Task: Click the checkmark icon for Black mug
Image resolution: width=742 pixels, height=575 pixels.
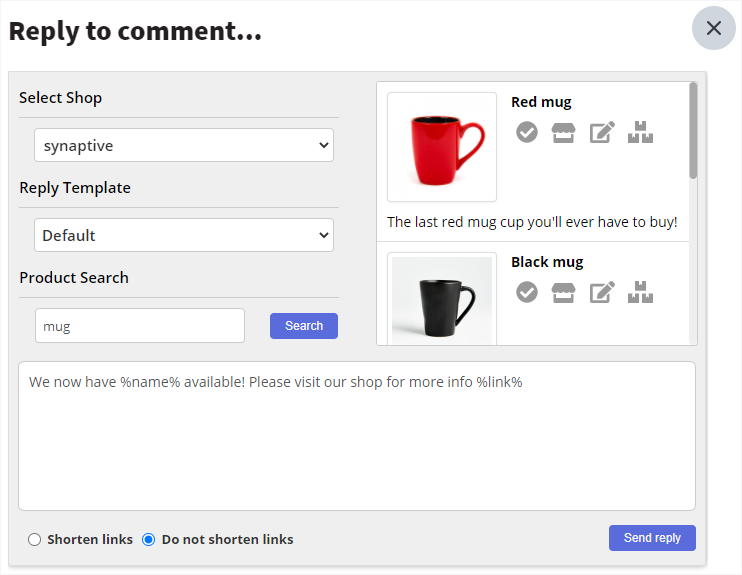Action: (x=527, y=292)
